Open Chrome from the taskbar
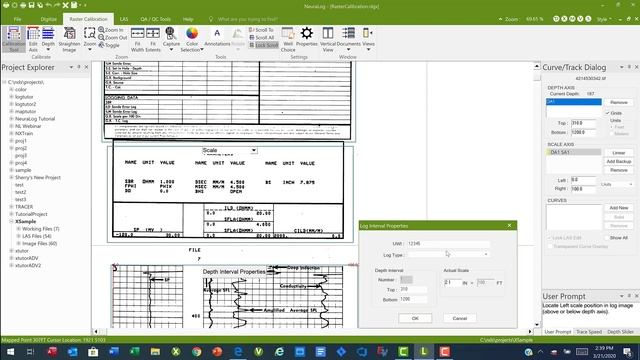This screenshot has width=640, height=360. (x=196, y=351)
